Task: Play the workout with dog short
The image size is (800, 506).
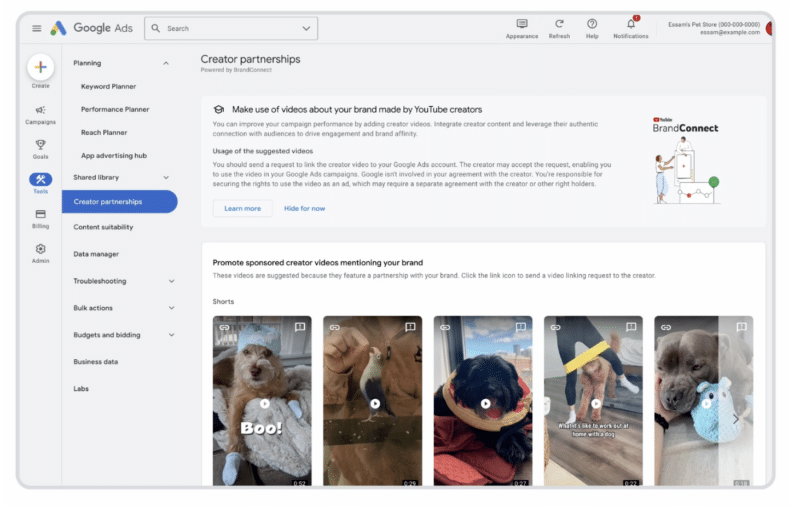Action: [x=596, y=403]
